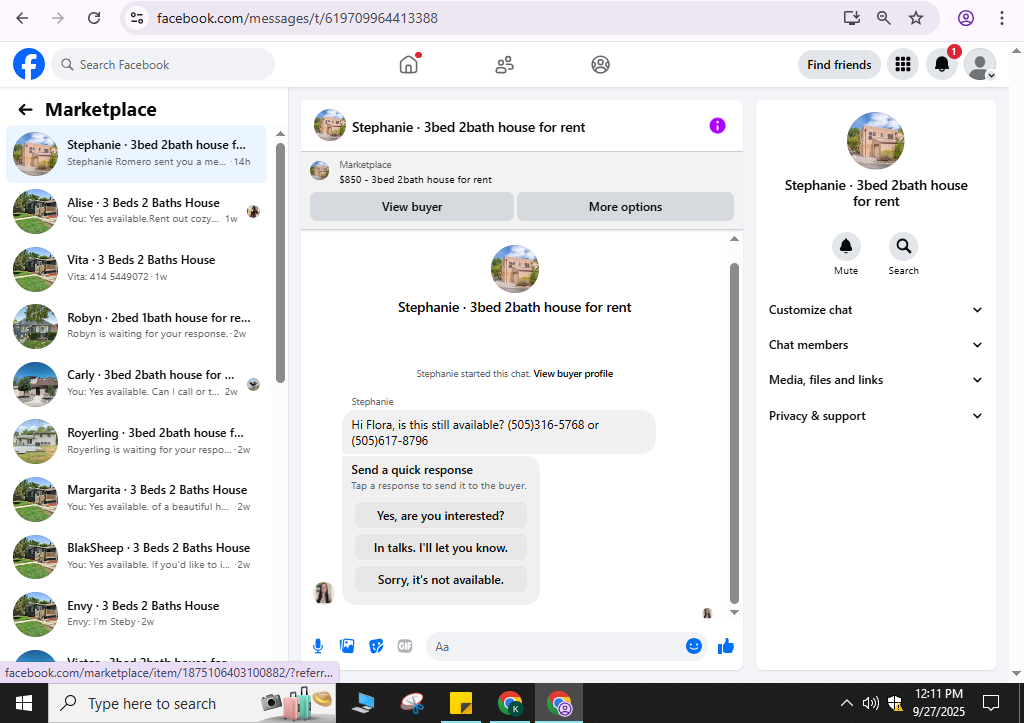Image resolution: width=1024 pixels, height=723 pixels.
Task: Open emoji picker in message box
Action: (x=694, y=646)
